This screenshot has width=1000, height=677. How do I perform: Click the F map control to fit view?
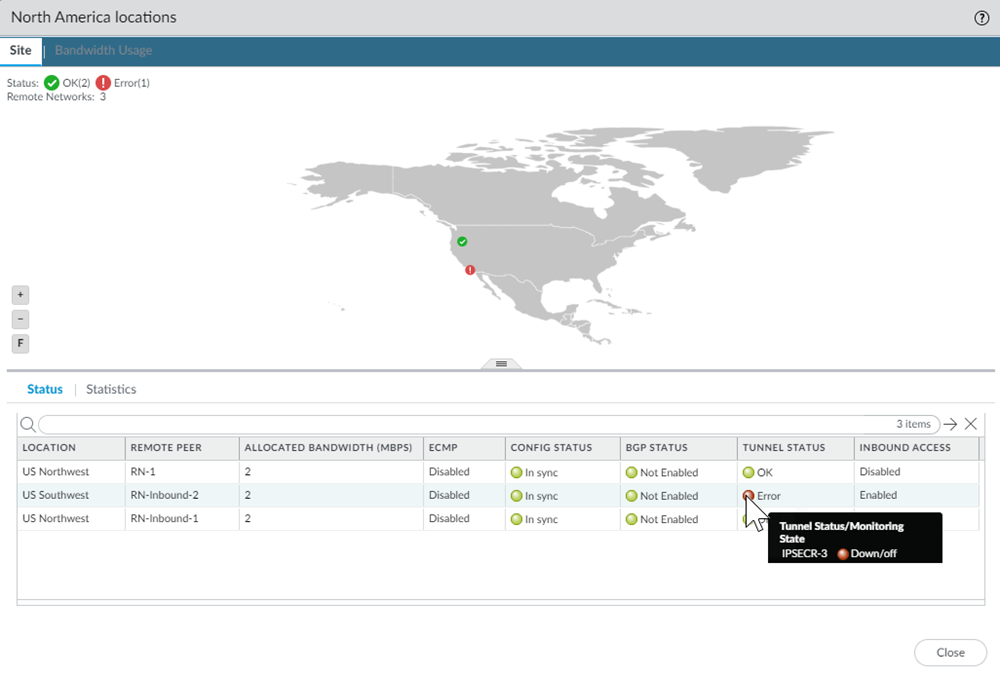pos(20,343)
